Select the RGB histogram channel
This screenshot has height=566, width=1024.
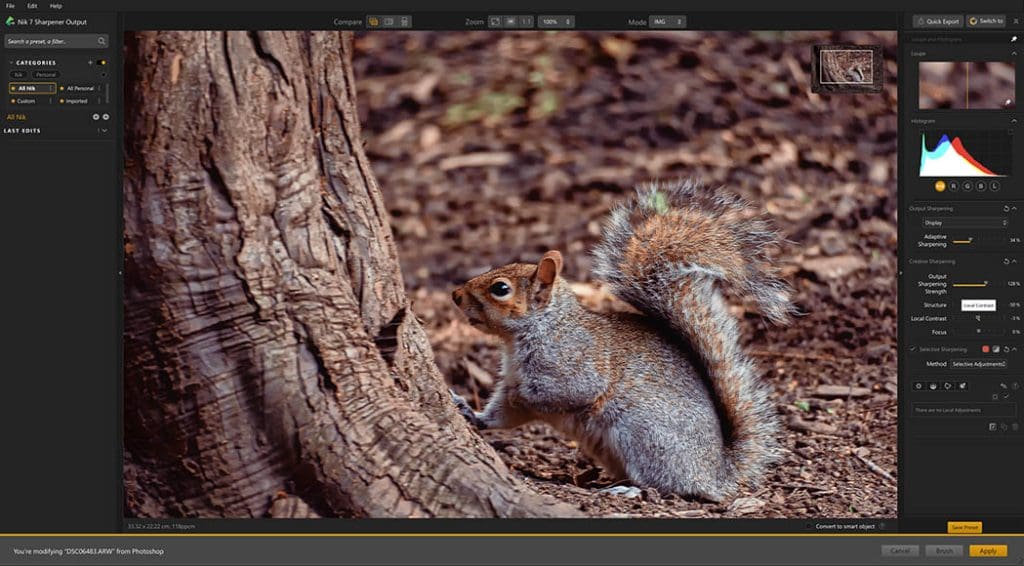[940, 186]
